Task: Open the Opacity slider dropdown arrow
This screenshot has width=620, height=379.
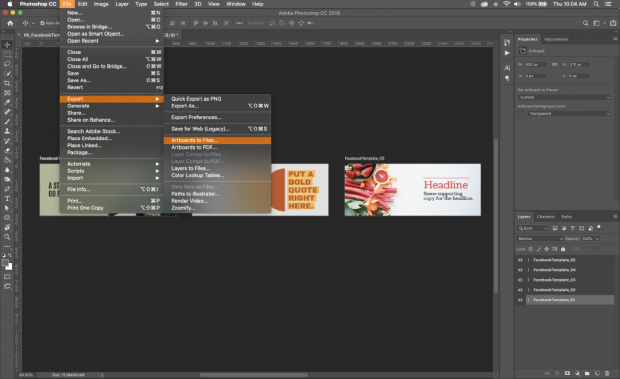Action: pos(597,239)
